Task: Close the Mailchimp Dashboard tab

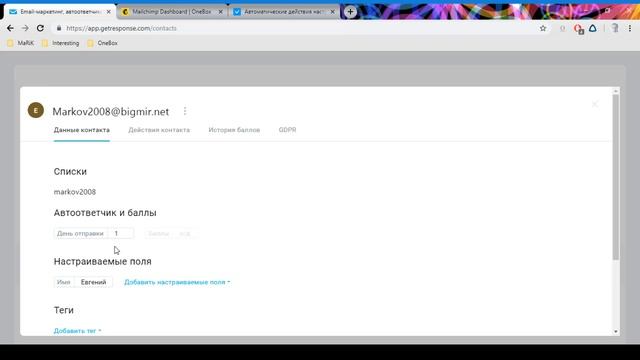Action: (220, 12)
